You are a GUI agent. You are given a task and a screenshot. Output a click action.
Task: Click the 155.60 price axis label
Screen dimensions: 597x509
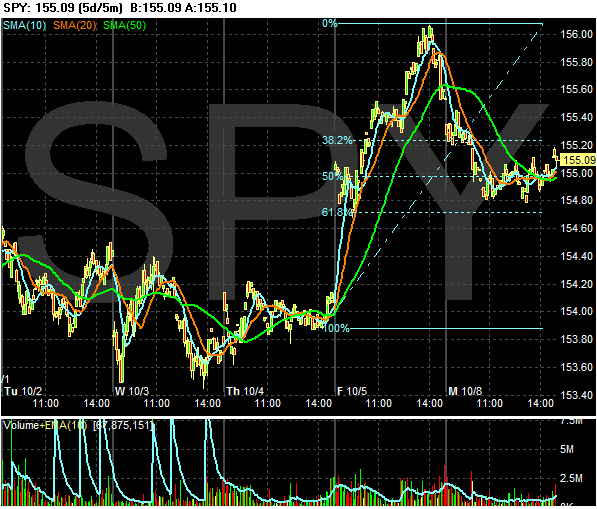(576, 89)
